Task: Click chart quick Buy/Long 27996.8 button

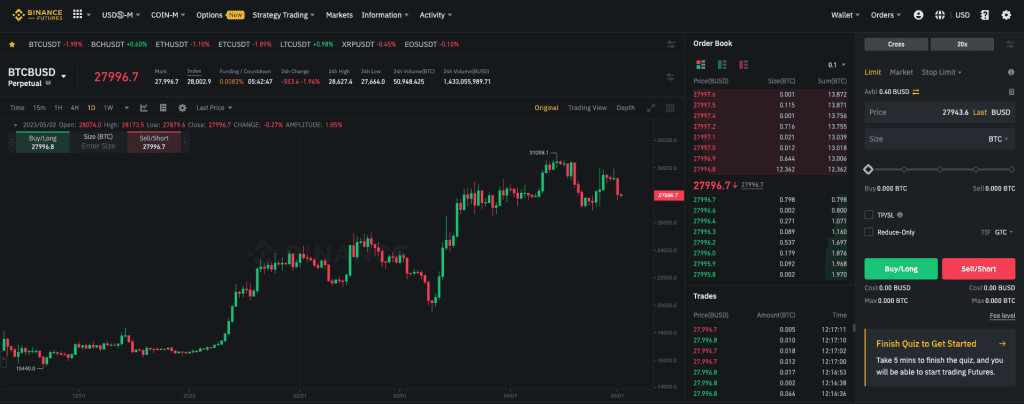Action: pyautogui.click(x=42, y=142)
